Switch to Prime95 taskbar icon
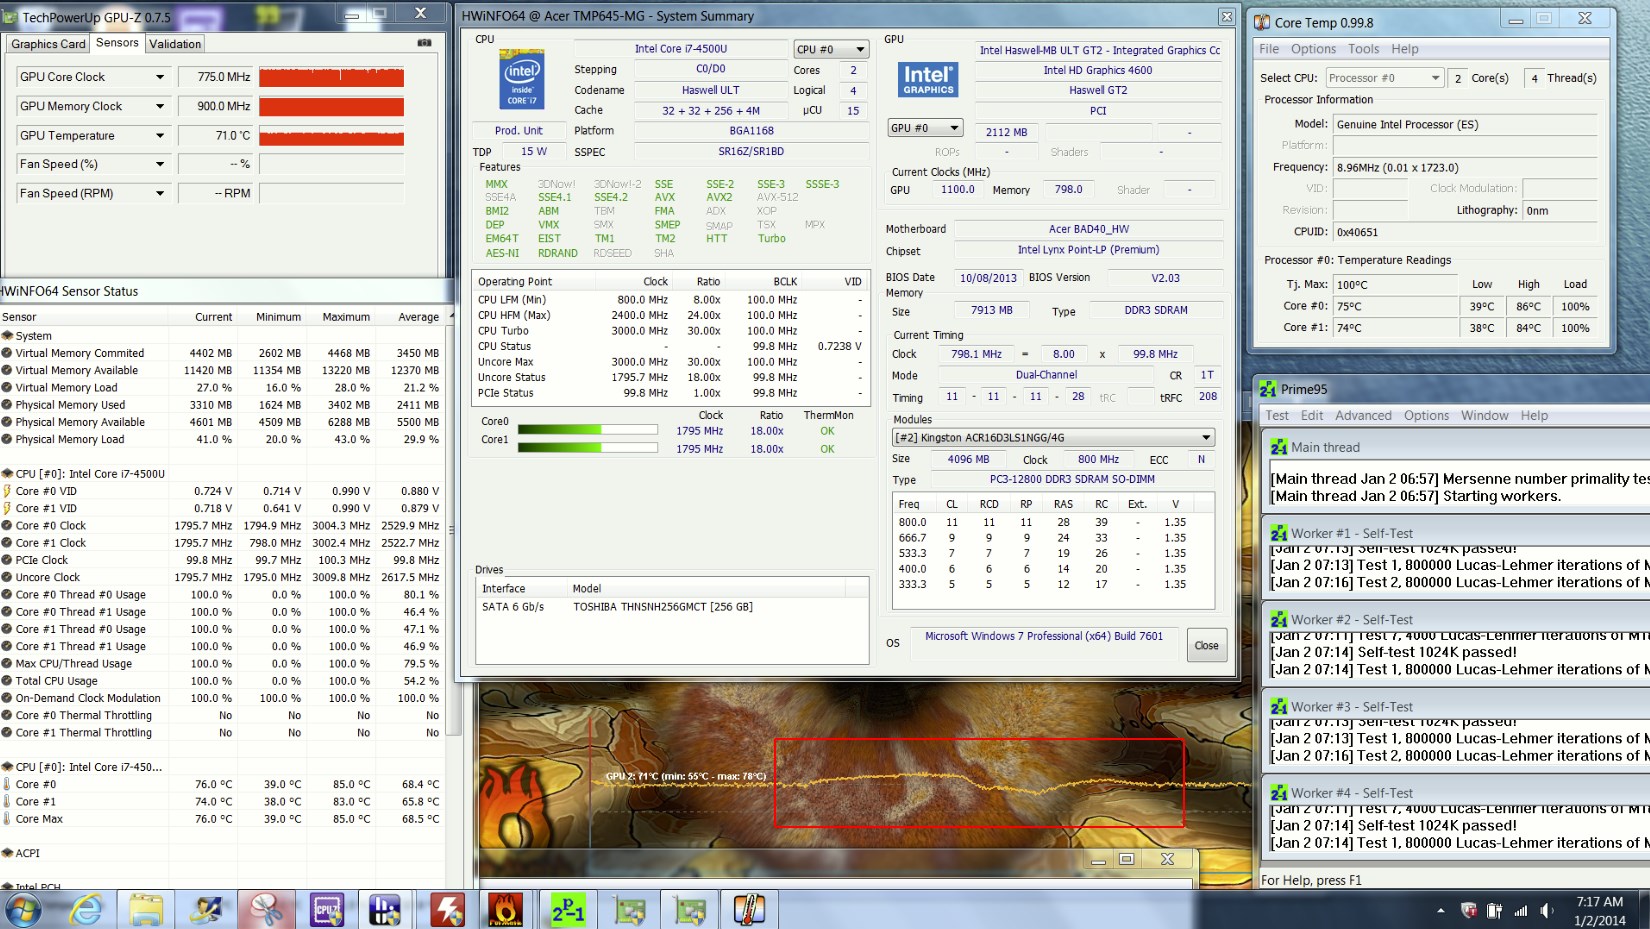The image size is (1650, 929). tap(567, 909)
